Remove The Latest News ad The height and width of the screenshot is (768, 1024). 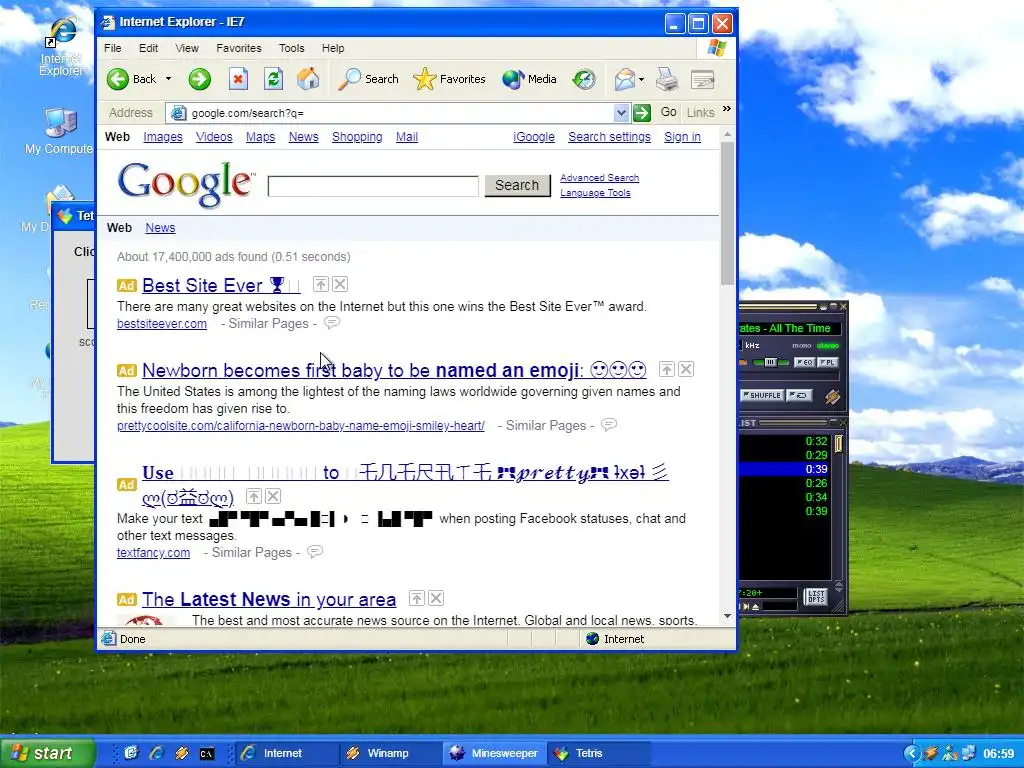pyautogui.click(x=436, y=598)
